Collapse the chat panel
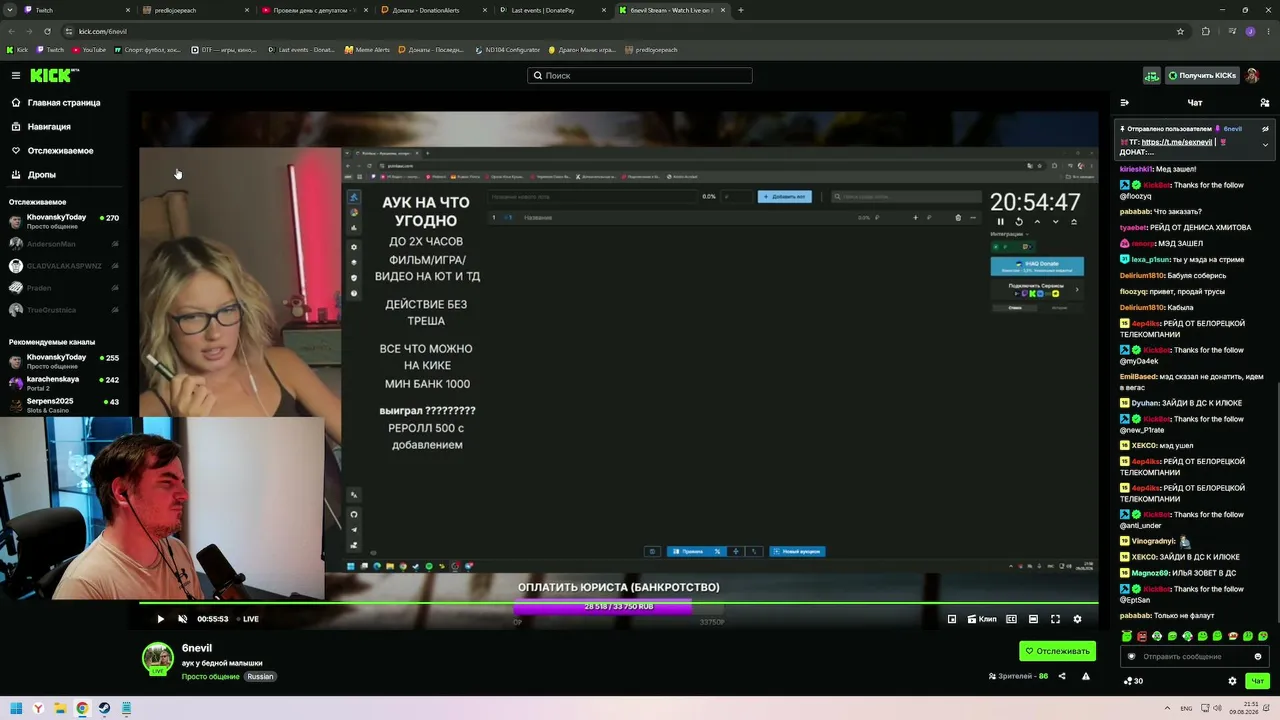 1125,103
